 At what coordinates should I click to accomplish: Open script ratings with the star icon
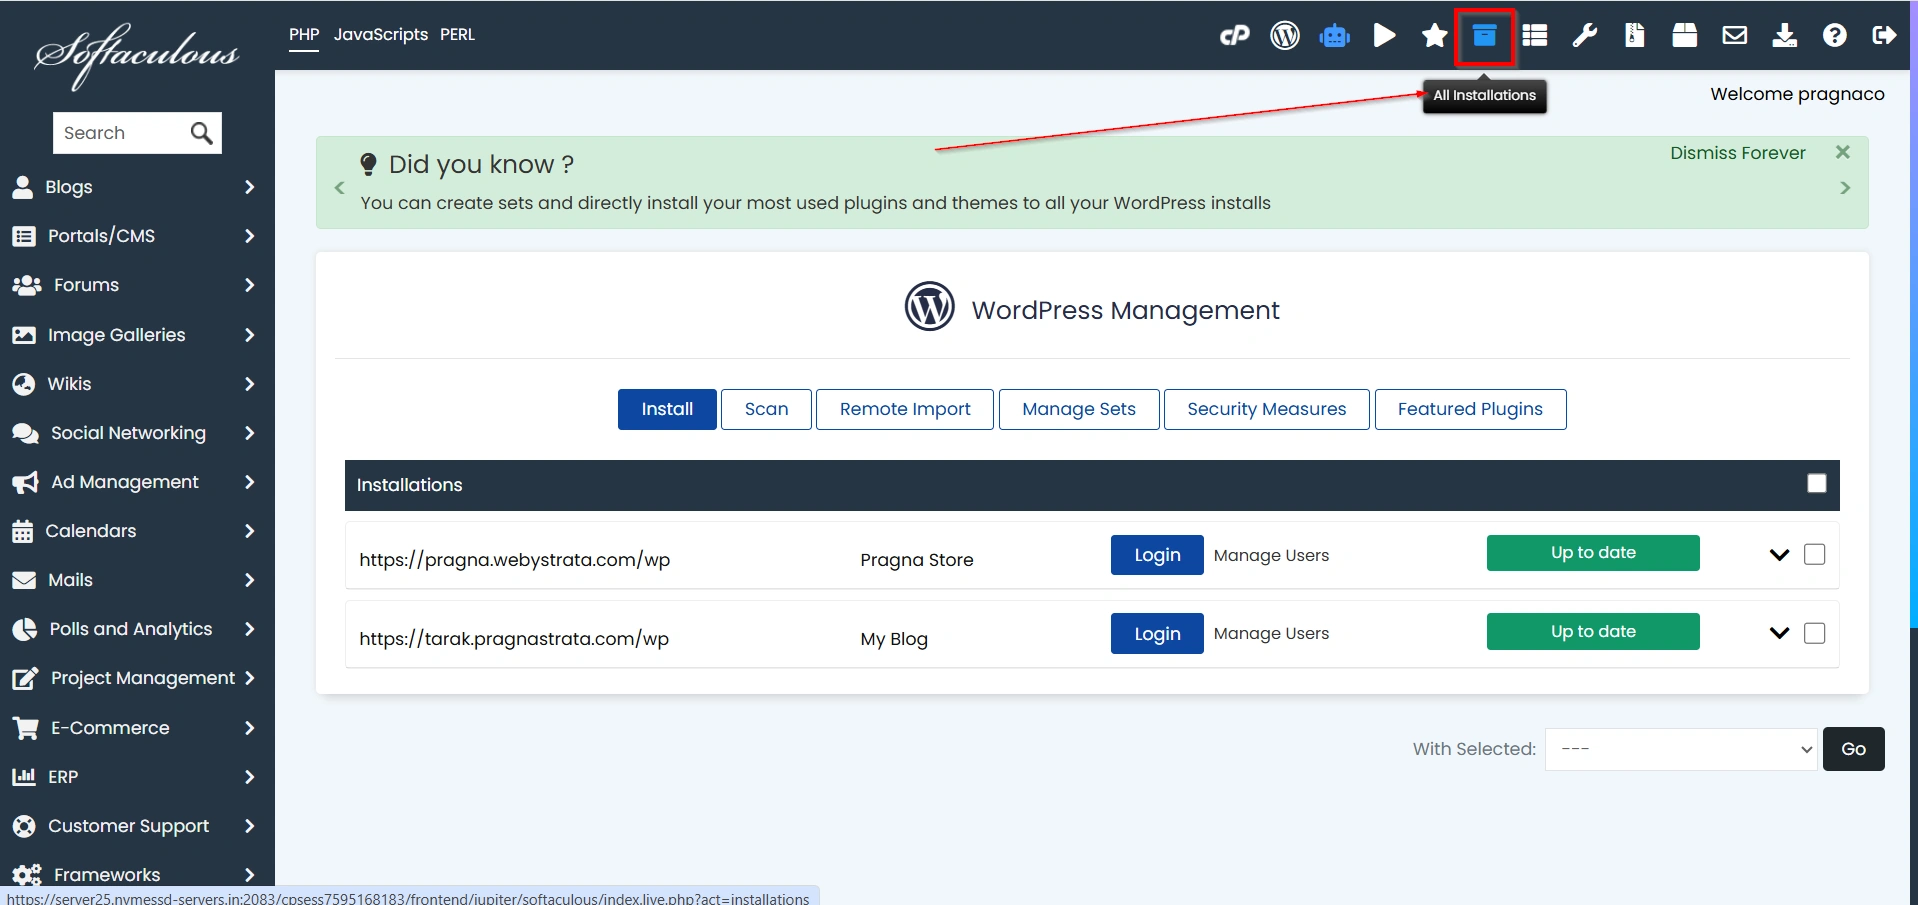(x=1435, y=36)
